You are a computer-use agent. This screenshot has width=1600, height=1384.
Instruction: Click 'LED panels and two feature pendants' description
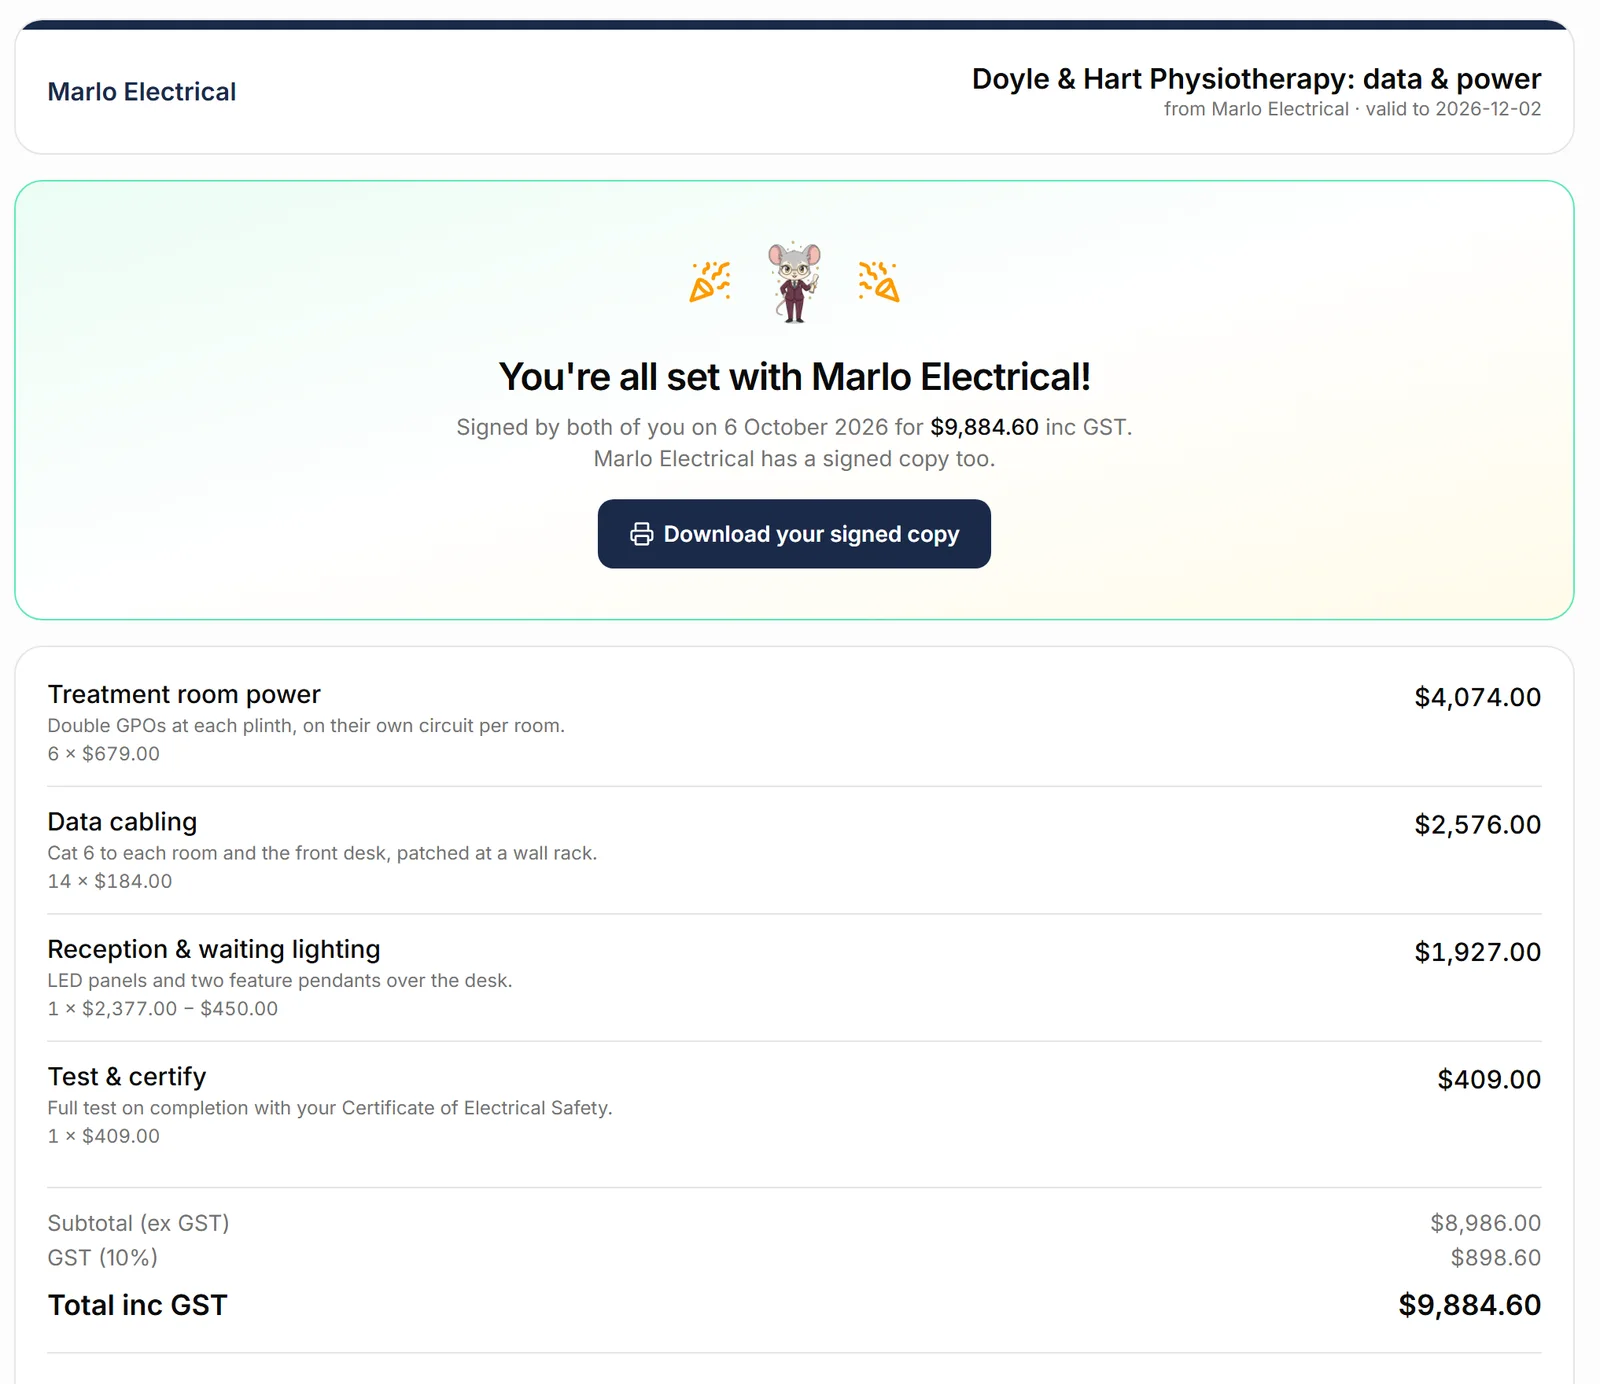(x=280, y=981)
